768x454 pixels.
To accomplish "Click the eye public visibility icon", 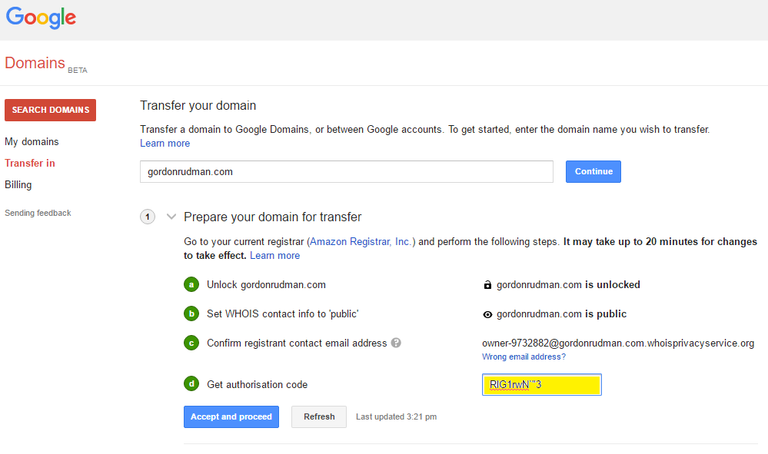I will click(487, 314).
